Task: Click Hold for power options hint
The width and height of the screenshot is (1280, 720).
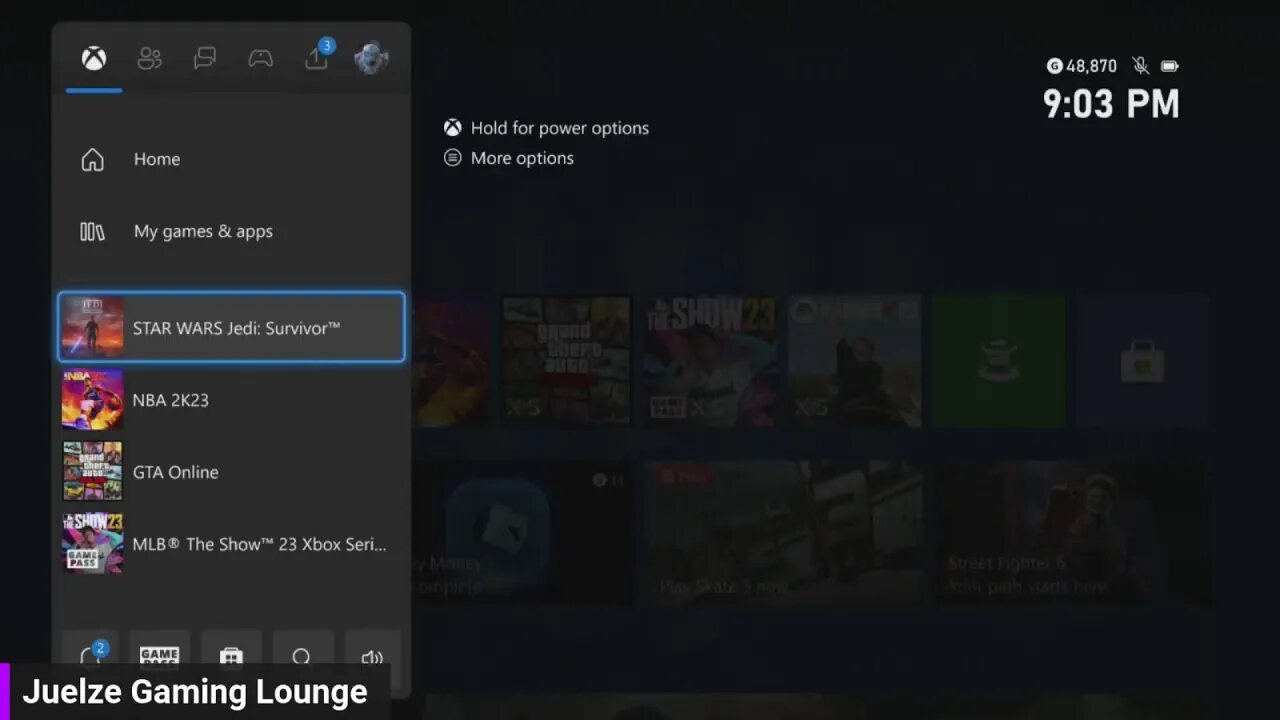Action: [547, 128]
